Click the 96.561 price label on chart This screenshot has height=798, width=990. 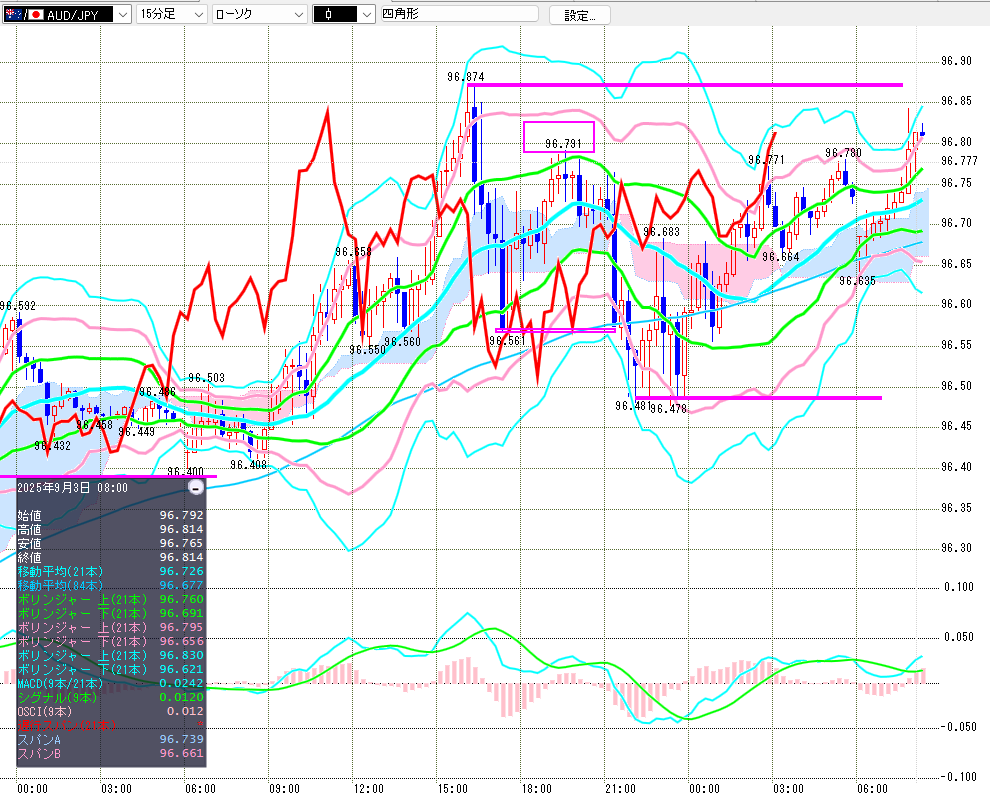click(x=507, y=341)
